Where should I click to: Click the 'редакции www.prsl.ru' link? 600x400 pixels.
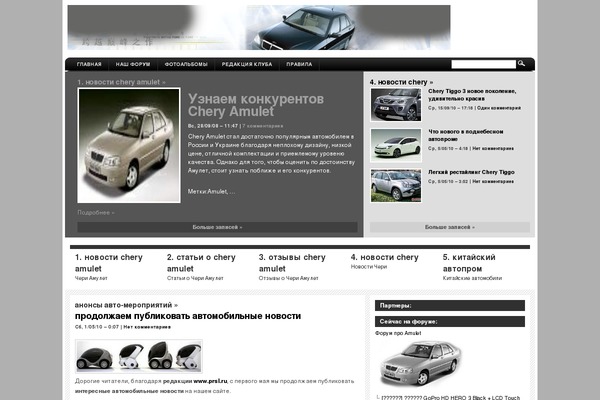coord(195,381)
